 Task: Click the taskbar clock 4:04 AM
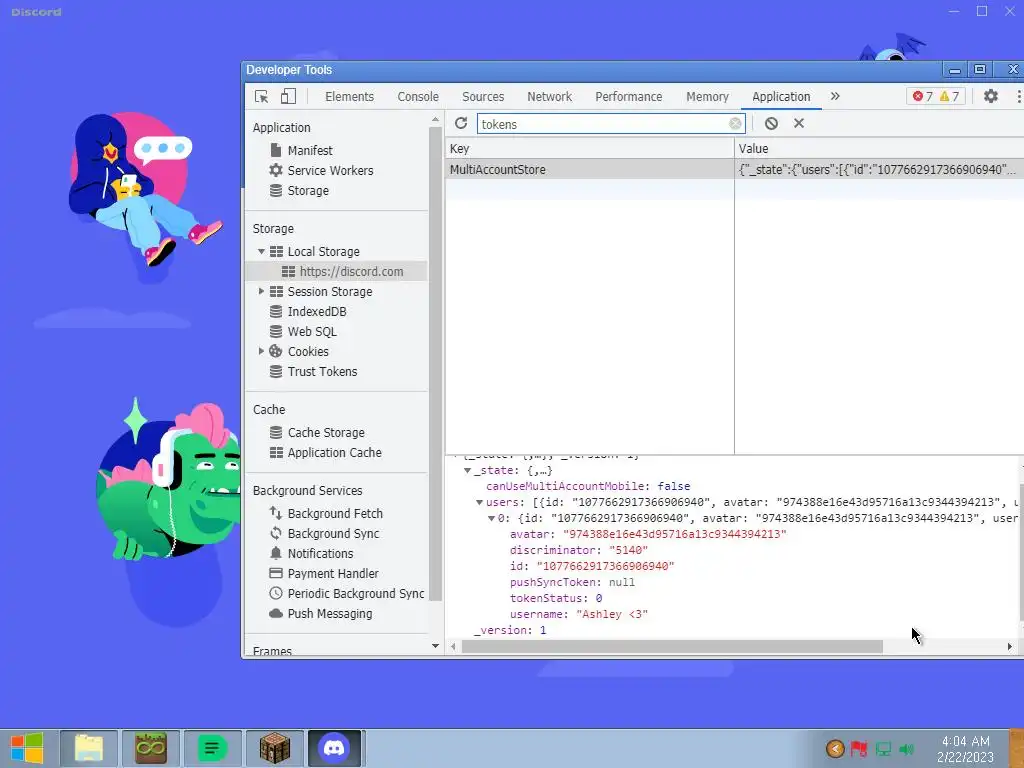(x=965, y=741)
